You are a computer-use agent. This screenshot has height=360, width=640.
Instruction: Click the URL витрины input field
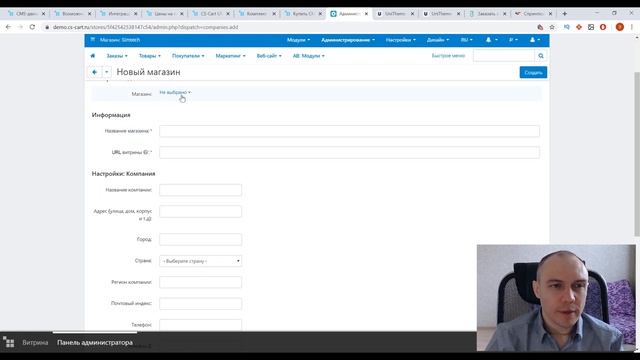[349, 152]
